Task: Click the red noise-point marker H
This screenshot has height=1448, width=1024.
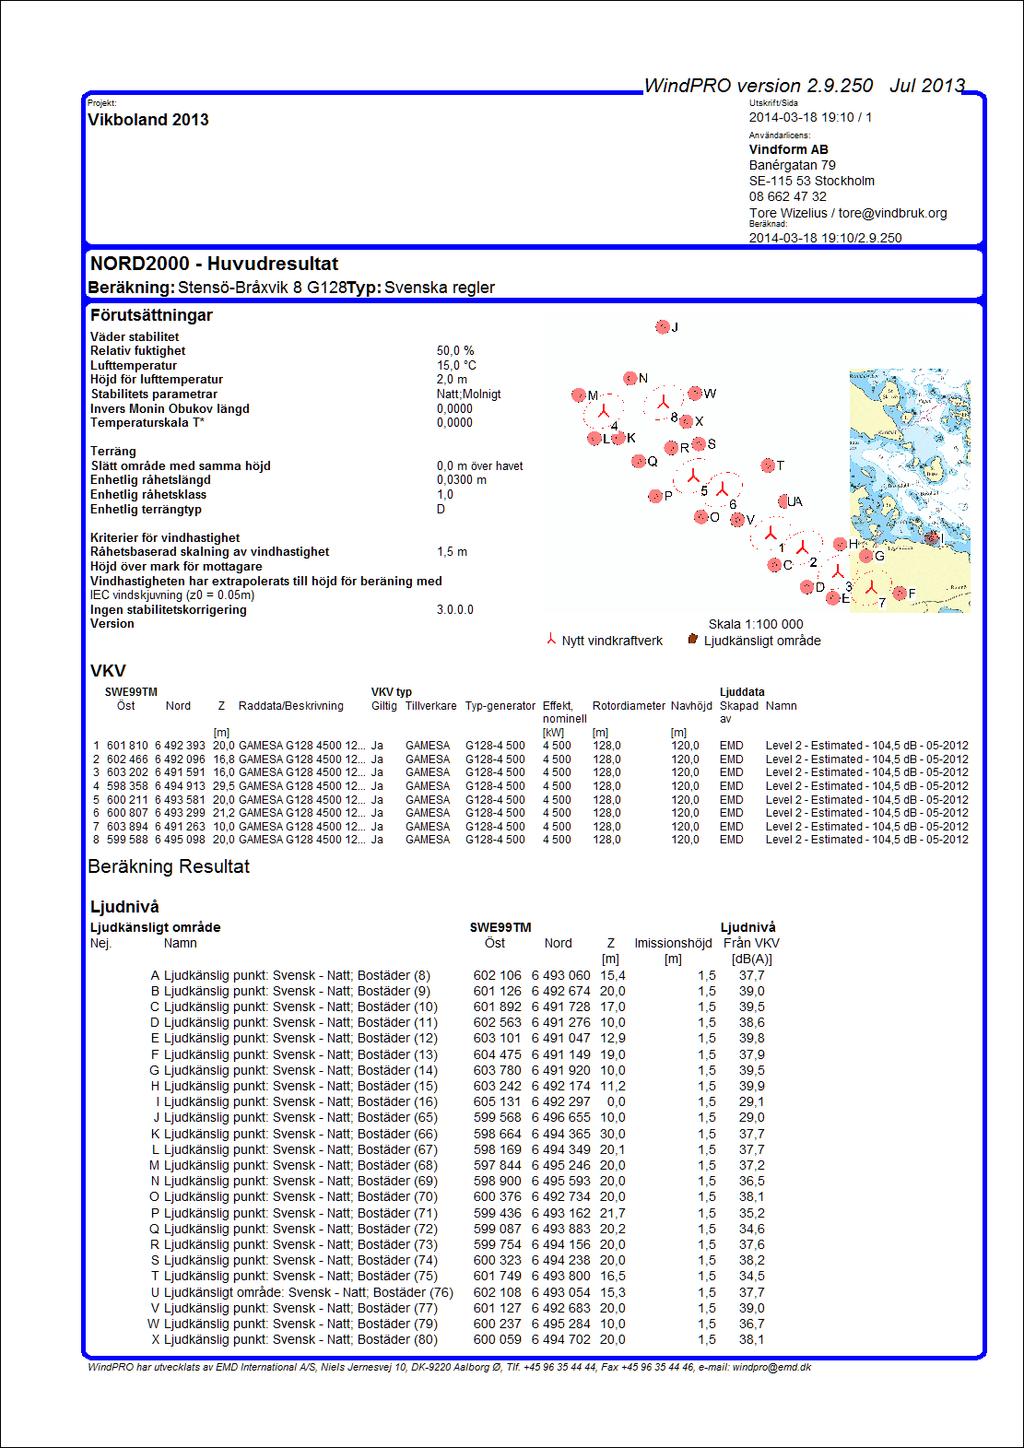Action: coord(840,545)
